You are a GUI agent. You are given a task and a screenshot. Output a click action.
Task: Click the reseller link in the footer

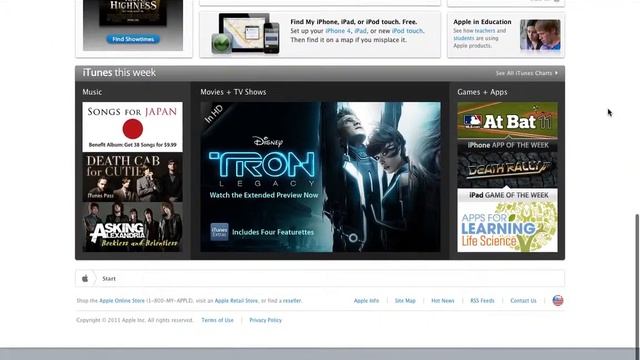pyautogui.click(x=292, y=301)
